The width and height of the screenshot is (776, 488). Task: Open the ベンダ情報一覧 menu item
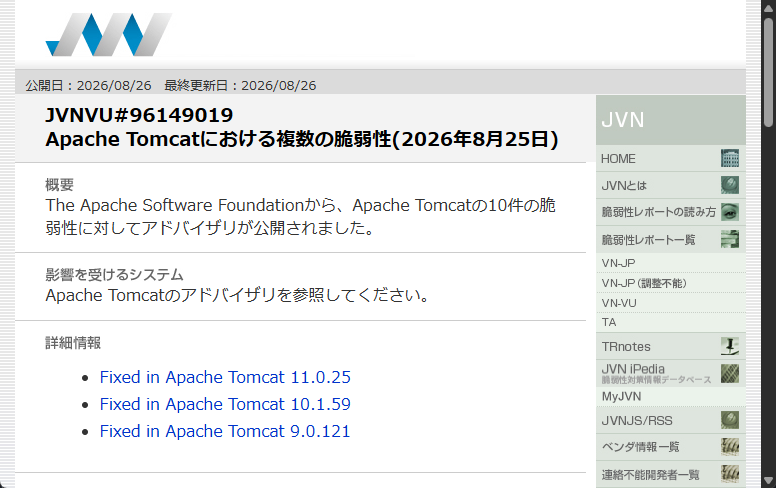(671, 447)
